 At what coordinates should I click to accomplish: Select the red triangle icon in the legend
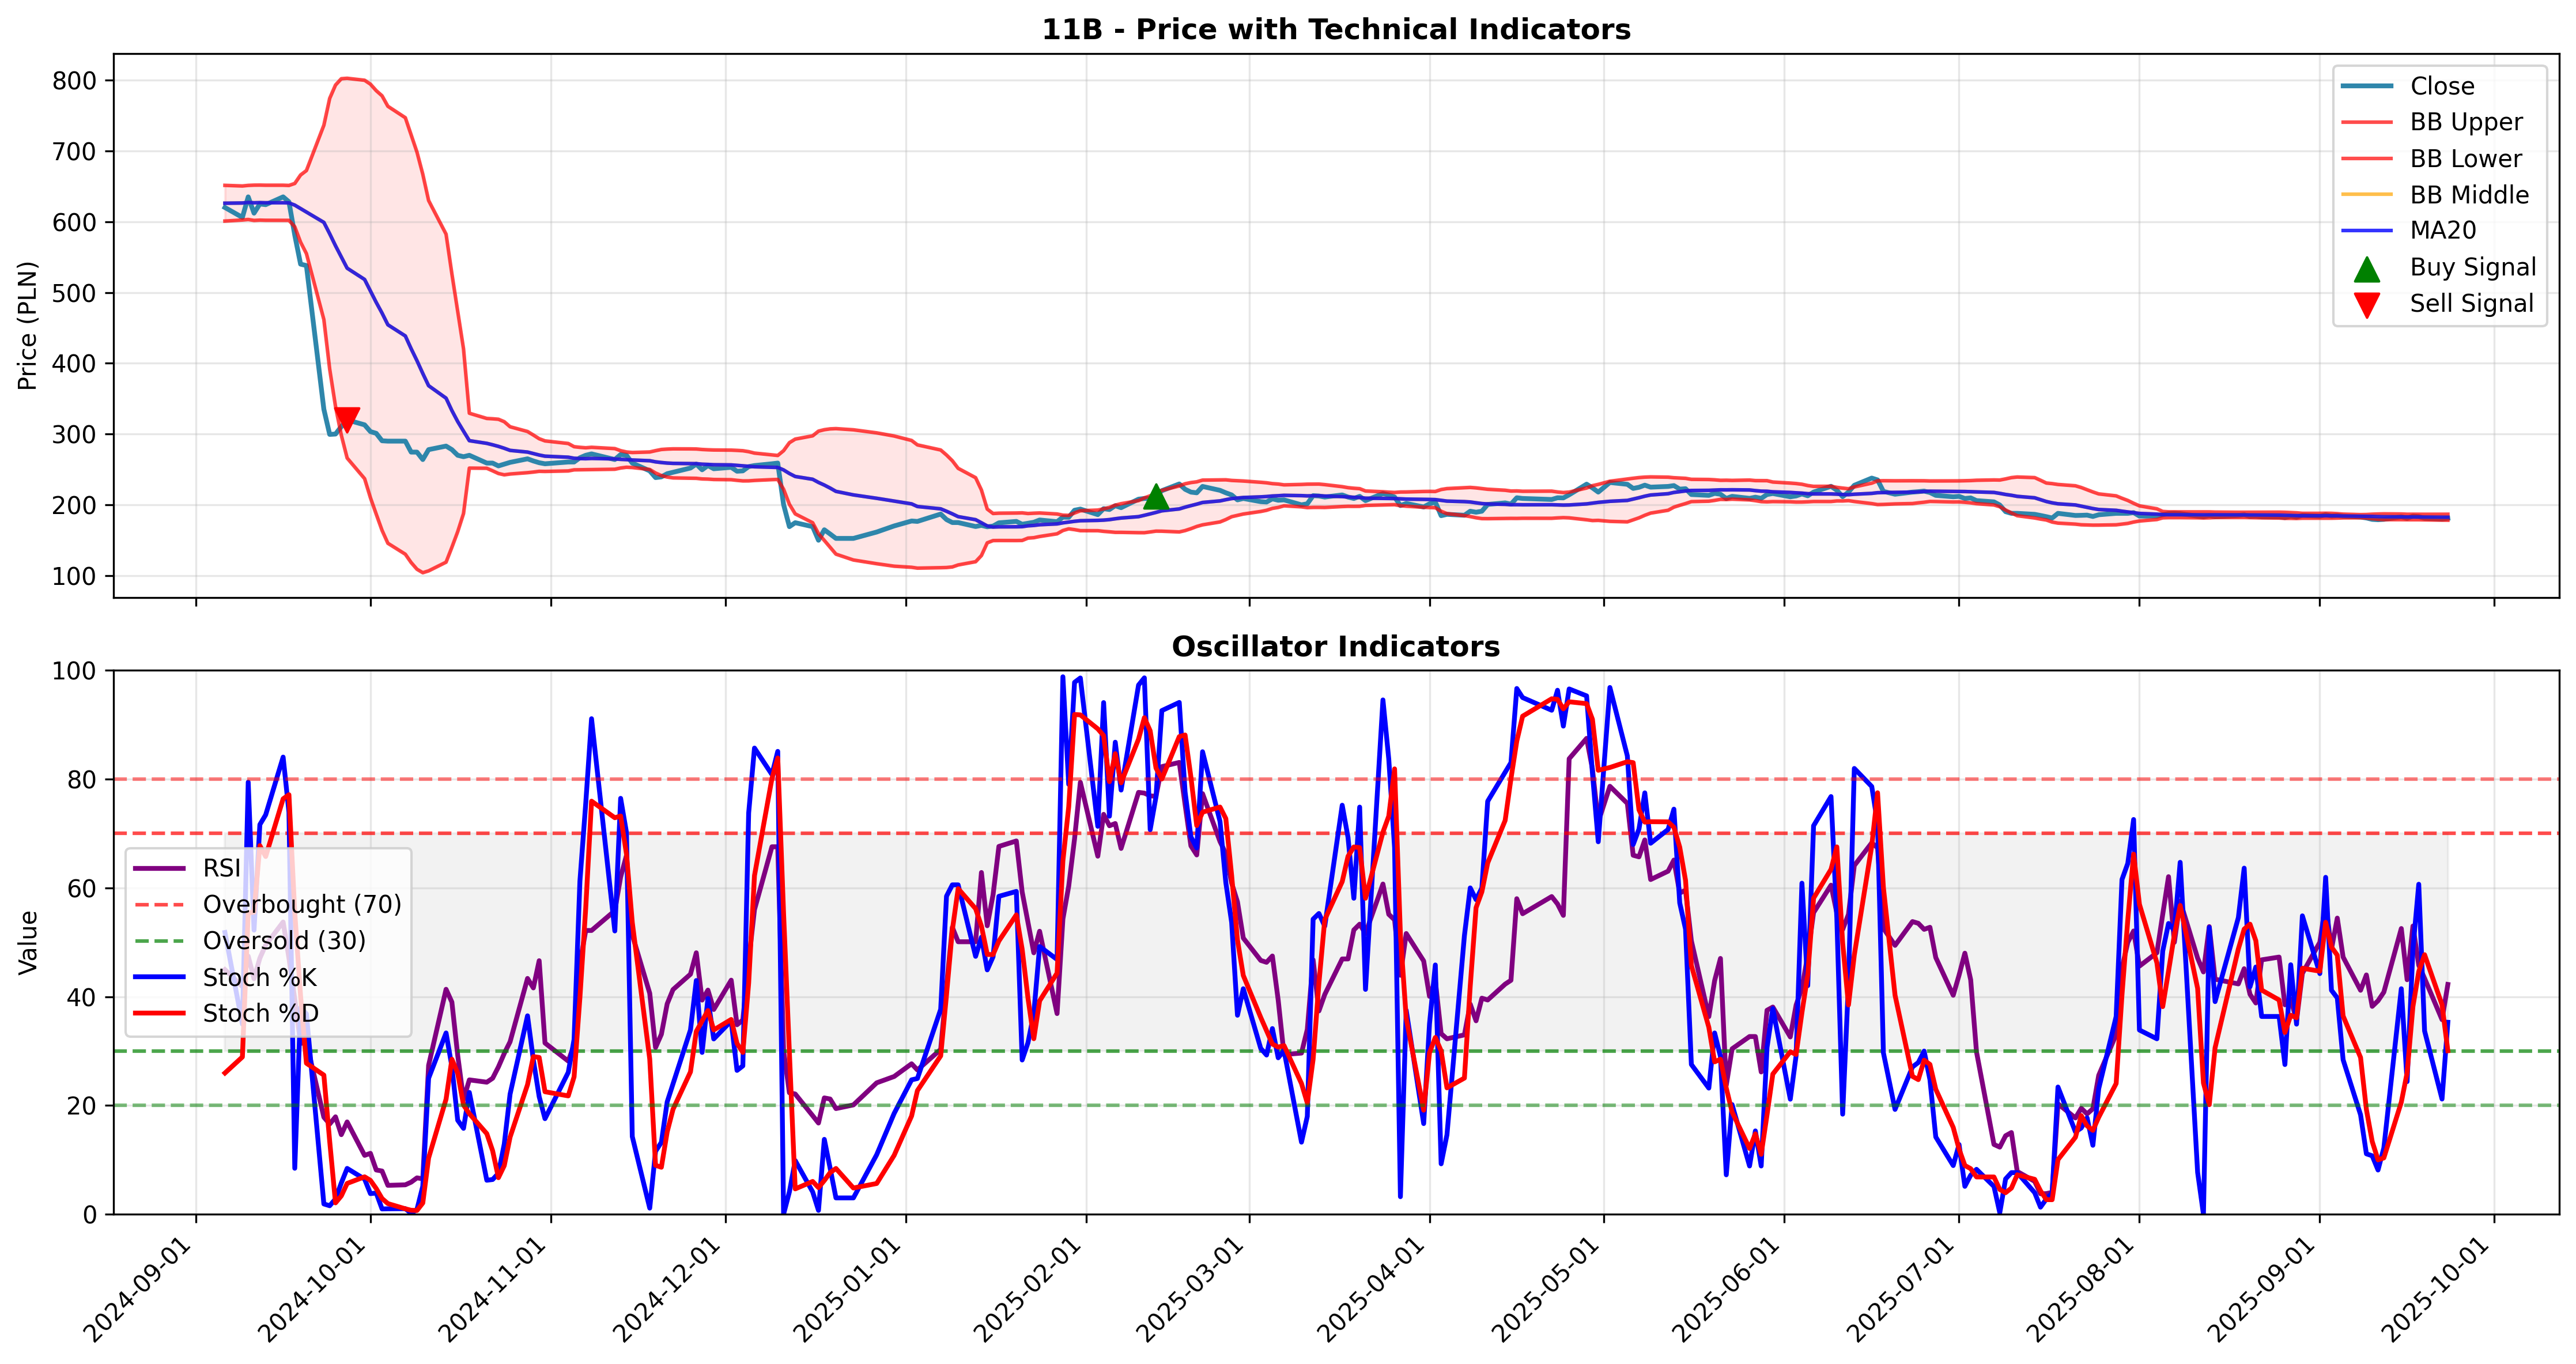click(2367, 305)
